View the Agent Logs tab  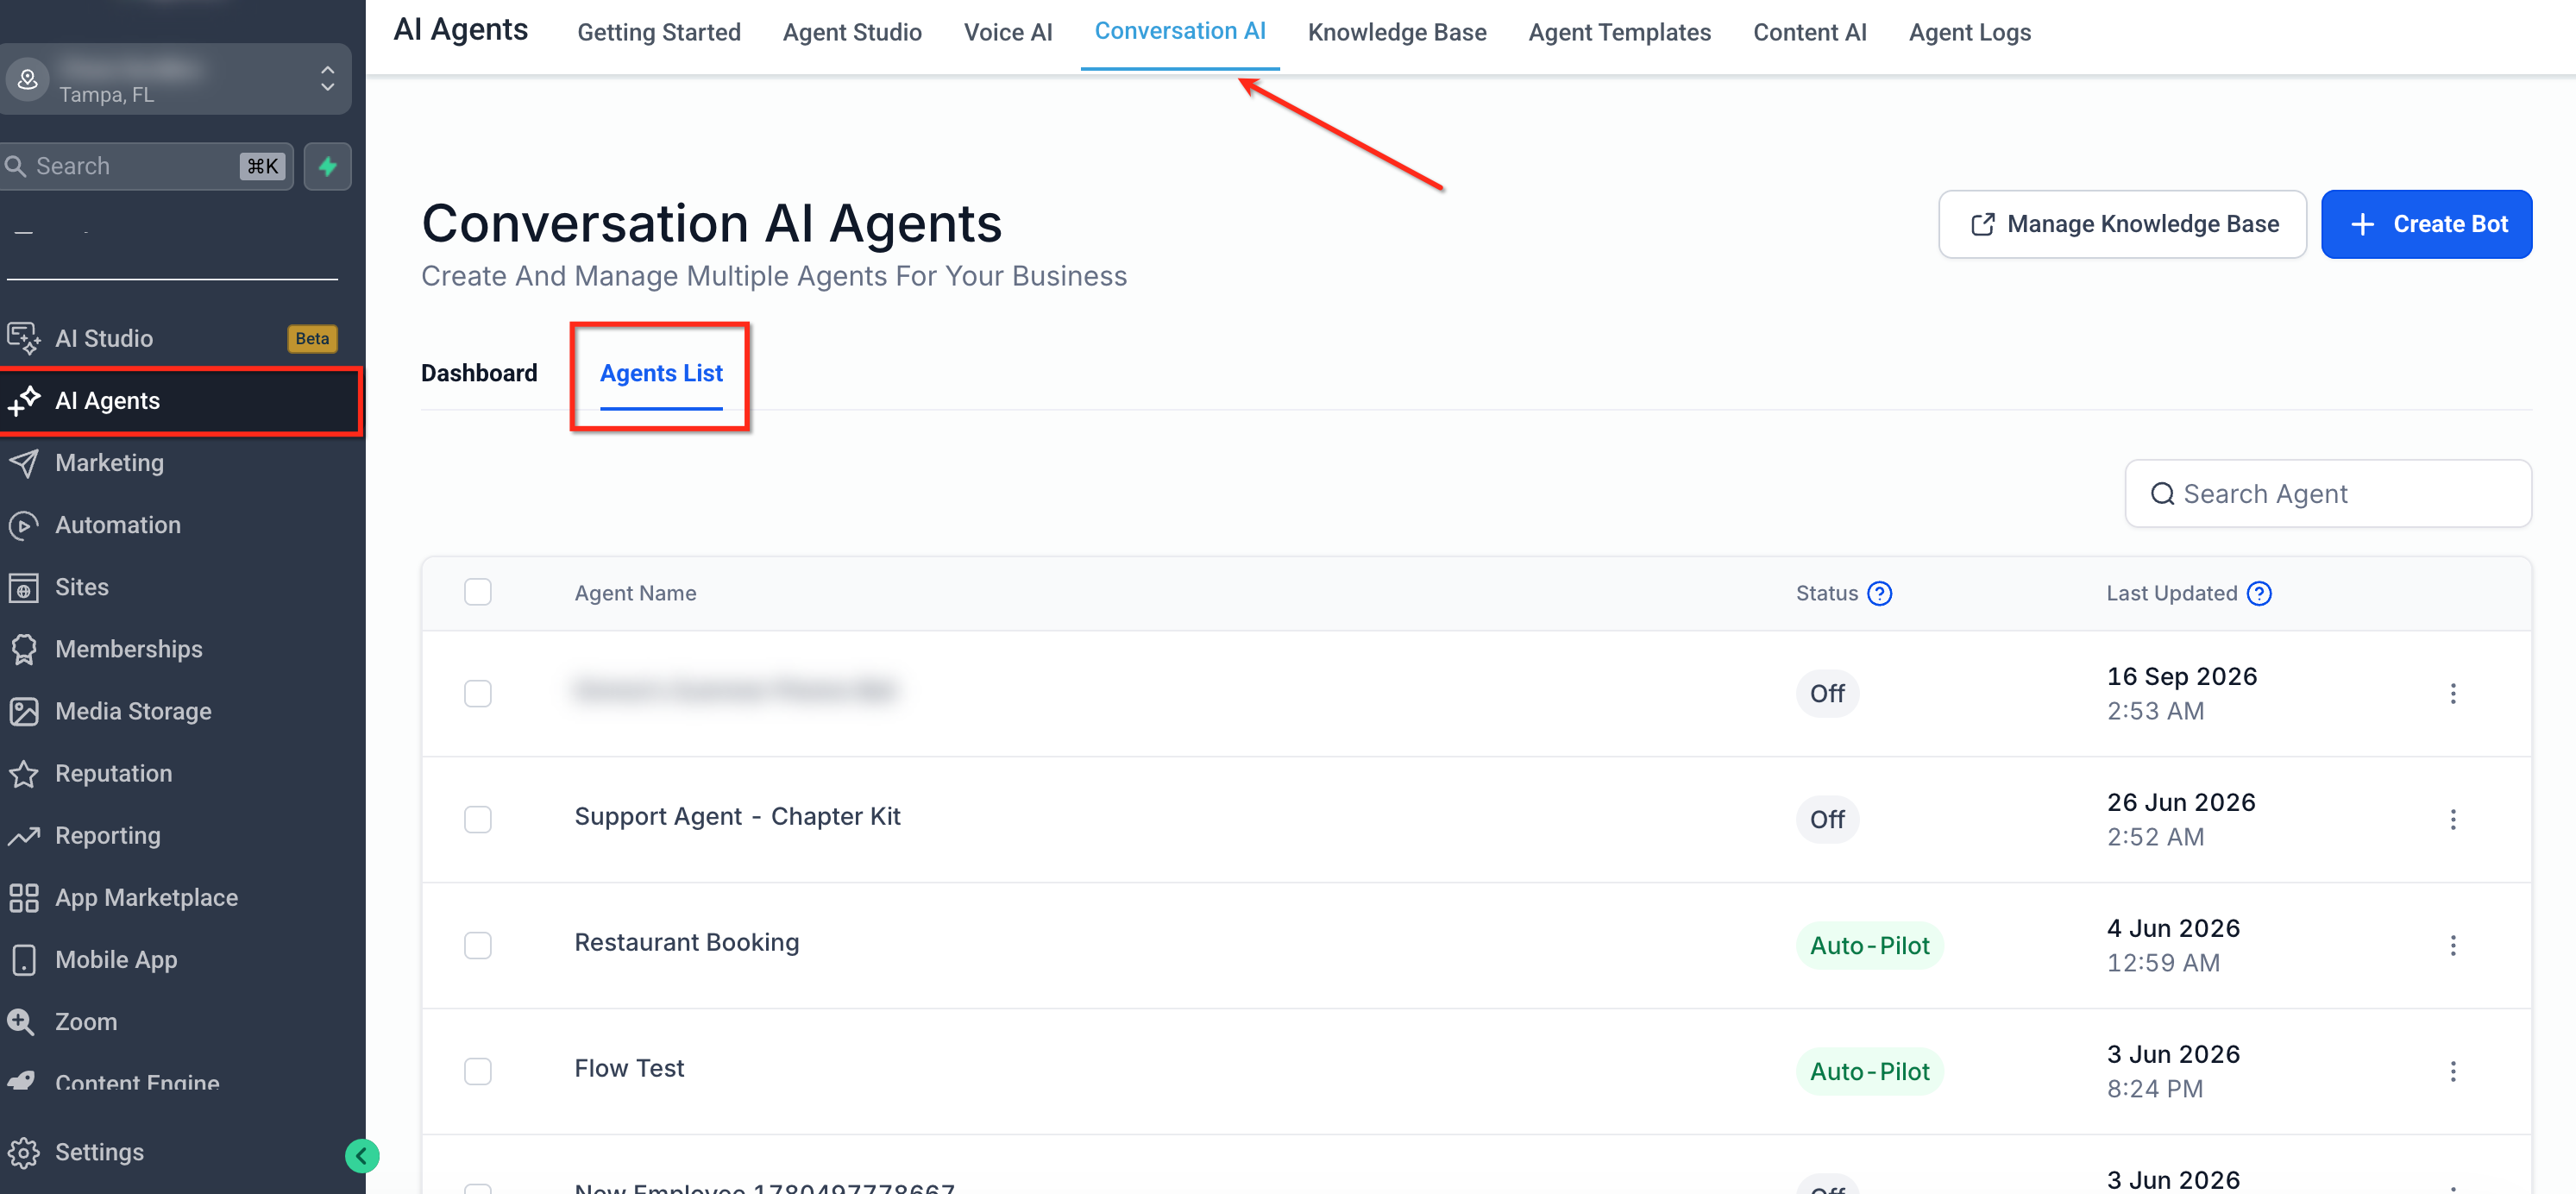[1969, 32]
